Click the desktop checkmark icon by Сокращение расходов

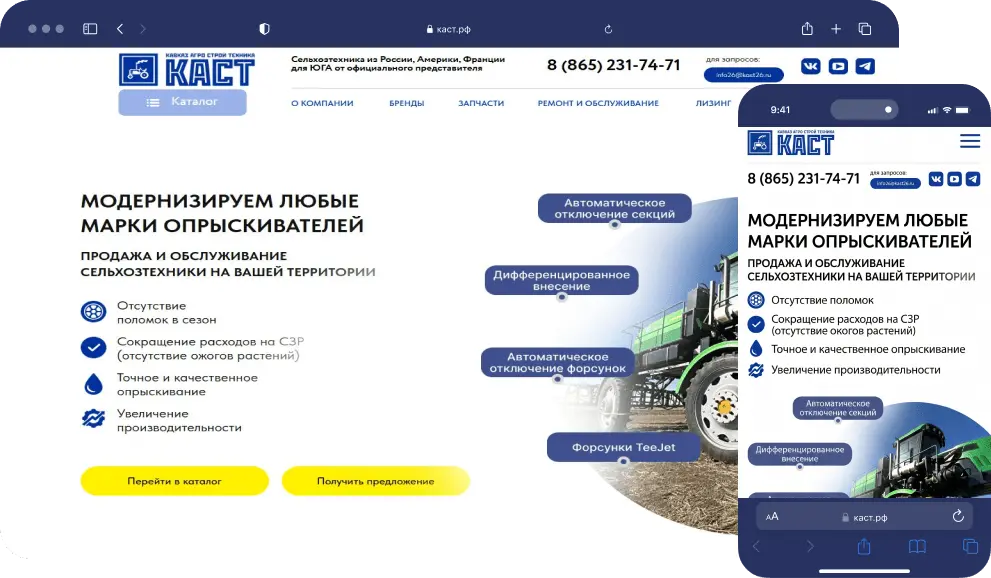(x=93, y=347)
